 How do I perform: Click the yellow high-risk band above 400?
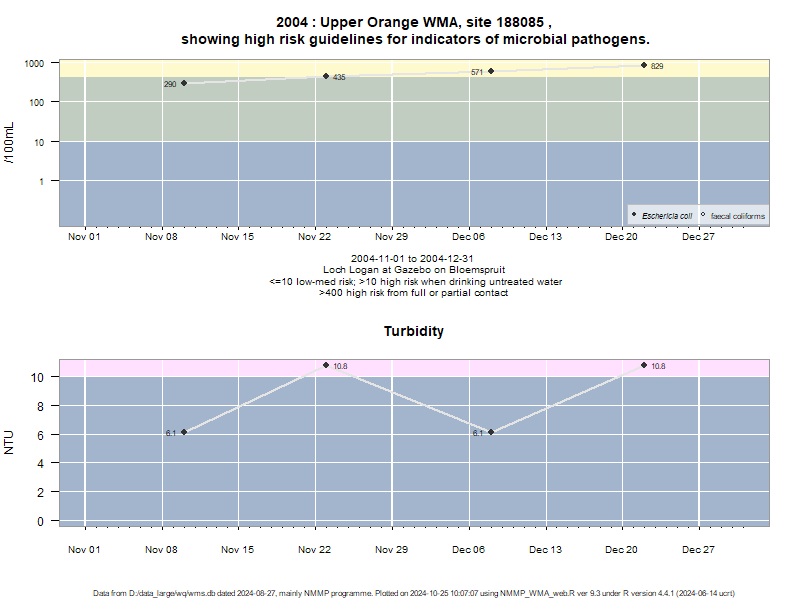[414, 68]
